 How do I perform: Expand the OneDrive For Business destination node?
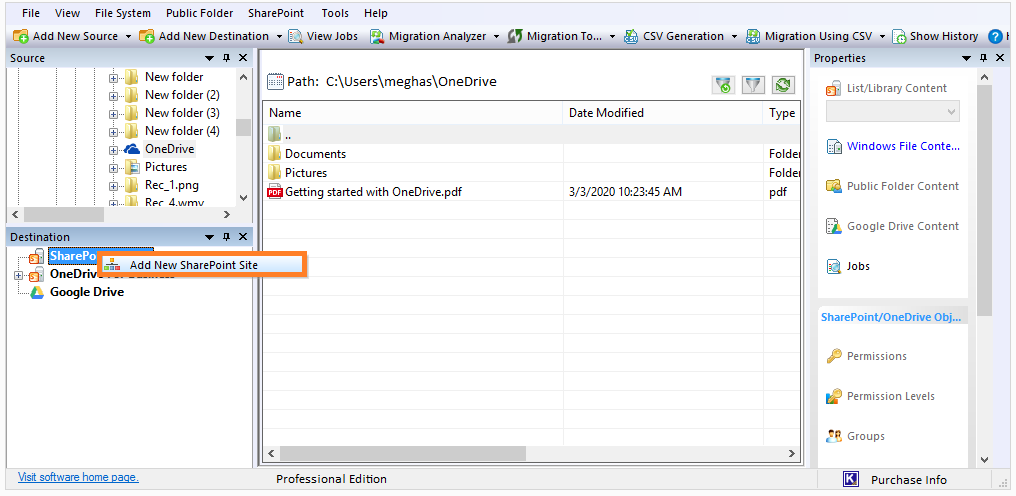[x=18, y=276]
